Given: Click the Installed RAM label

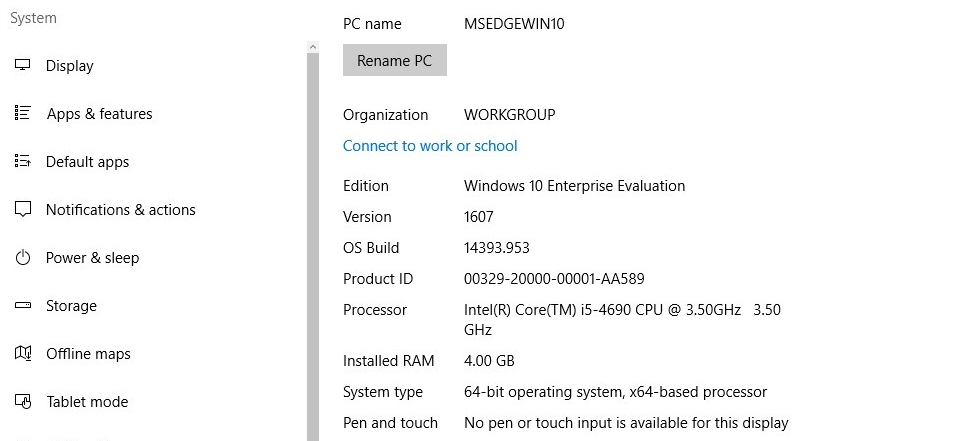Looking at the screenshot, I should [x=389, y=361].
